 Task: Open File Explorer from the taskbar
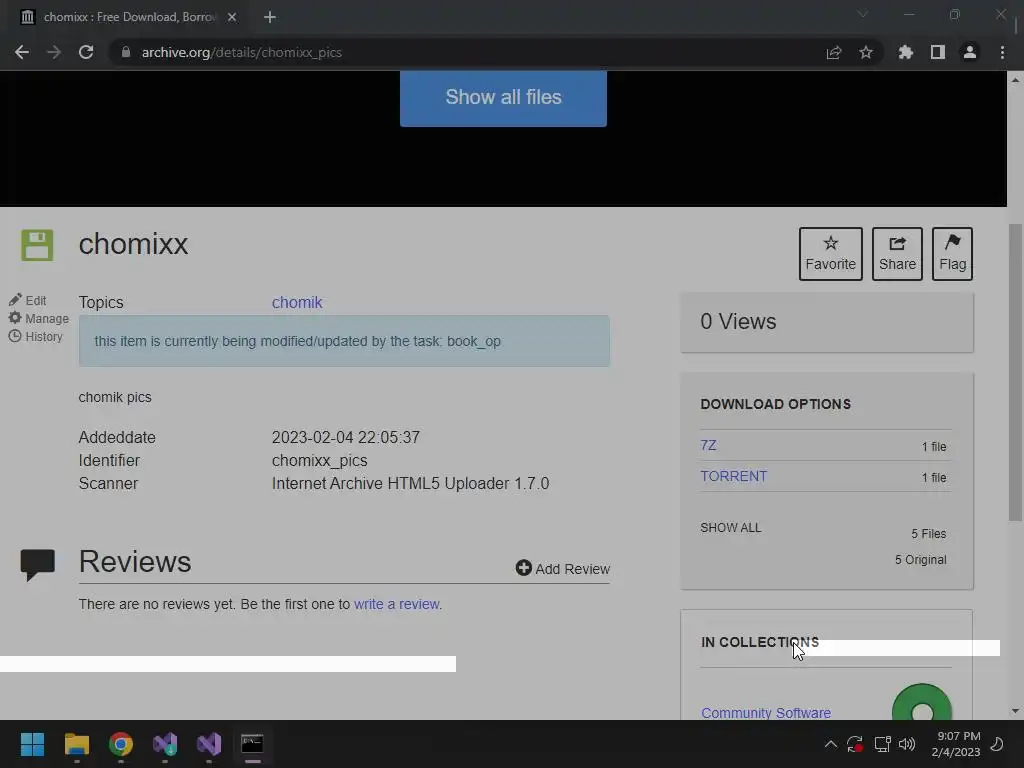pyautogui.click(x=76, y=744)
